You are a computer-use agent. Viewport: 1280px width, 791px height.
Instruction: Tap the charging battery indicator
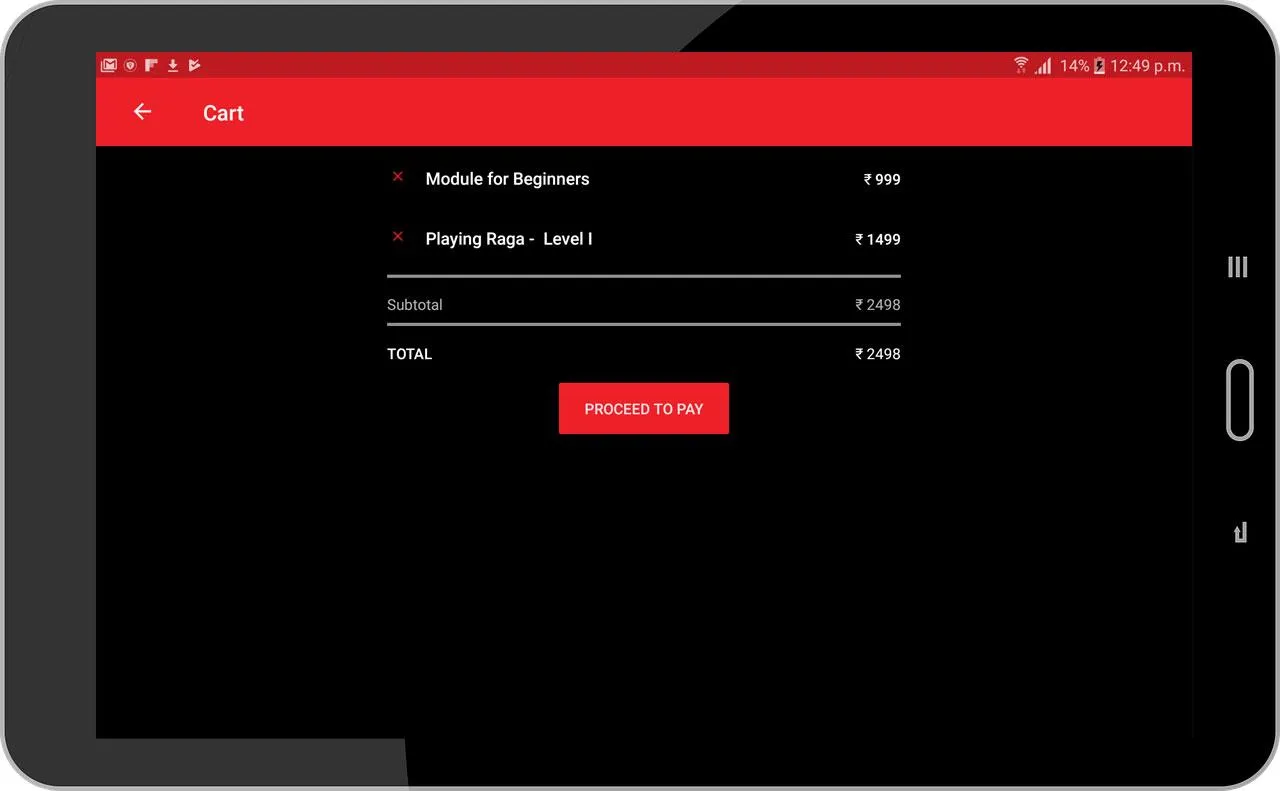(1098, 64)
